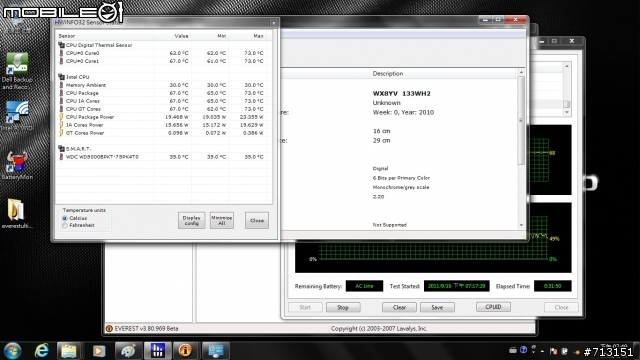Click '6 Bits per Primary Color' text
Screen dimensions: 640x360
(x=401, y=178)
